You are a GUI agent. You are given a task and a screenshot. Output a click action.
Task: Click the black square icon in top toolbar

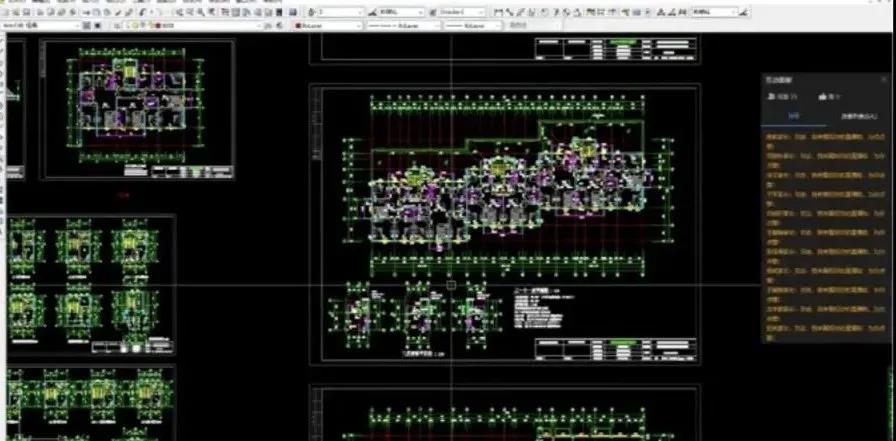[x=279, y=12]
